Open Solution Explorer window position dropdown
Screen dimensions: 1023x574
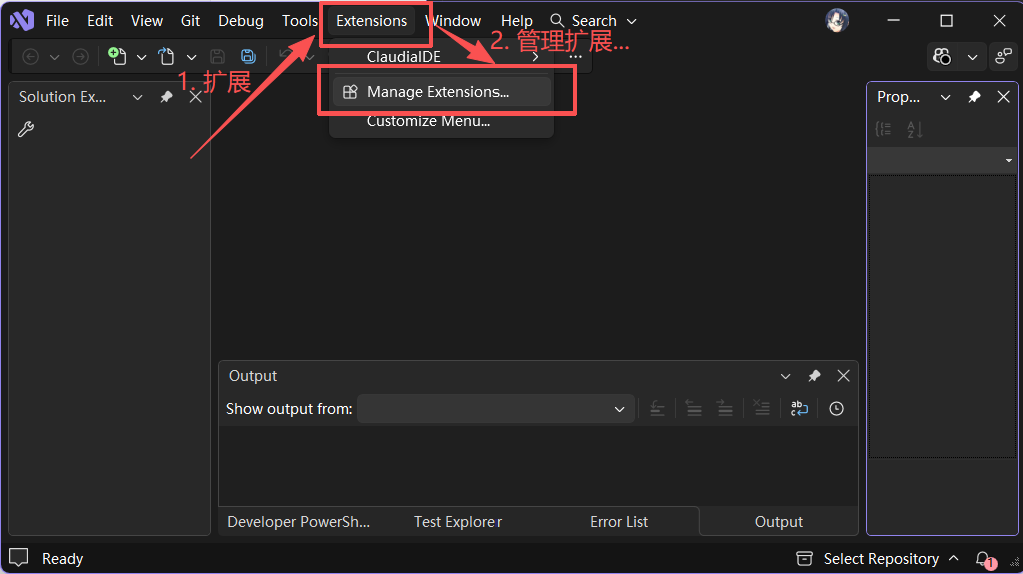pos(137,97)
